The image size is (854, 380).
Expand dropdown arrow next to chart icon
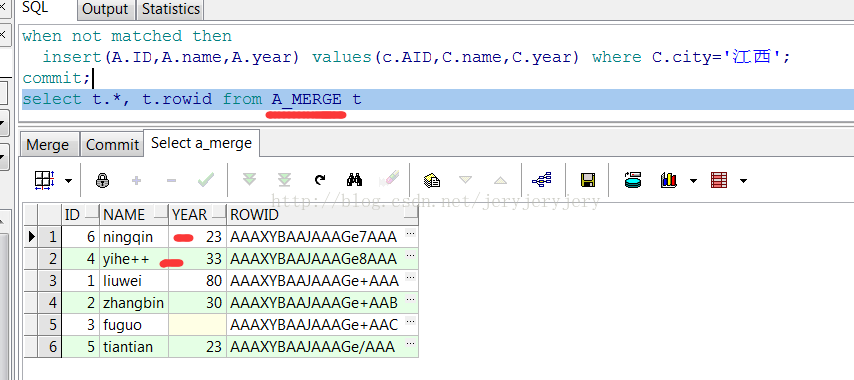coord(693,181)
